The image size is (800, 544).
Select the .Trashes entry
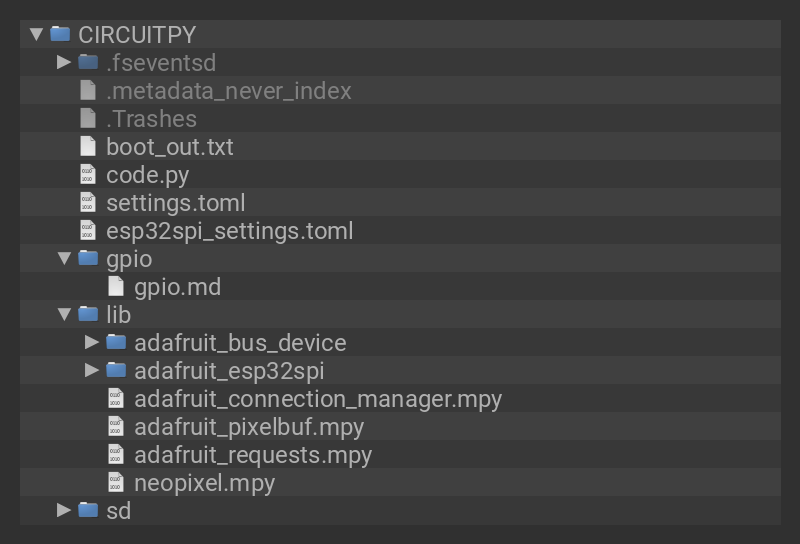[x=151, y=119]
